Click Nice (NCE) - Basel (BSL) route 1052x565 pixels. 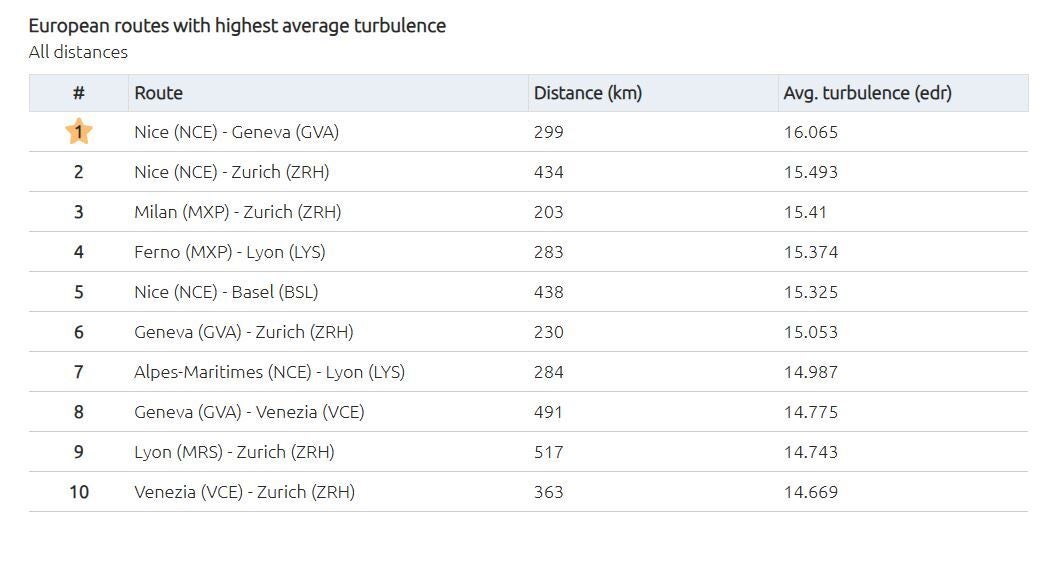pyautogui.click(x=226, y=292)
